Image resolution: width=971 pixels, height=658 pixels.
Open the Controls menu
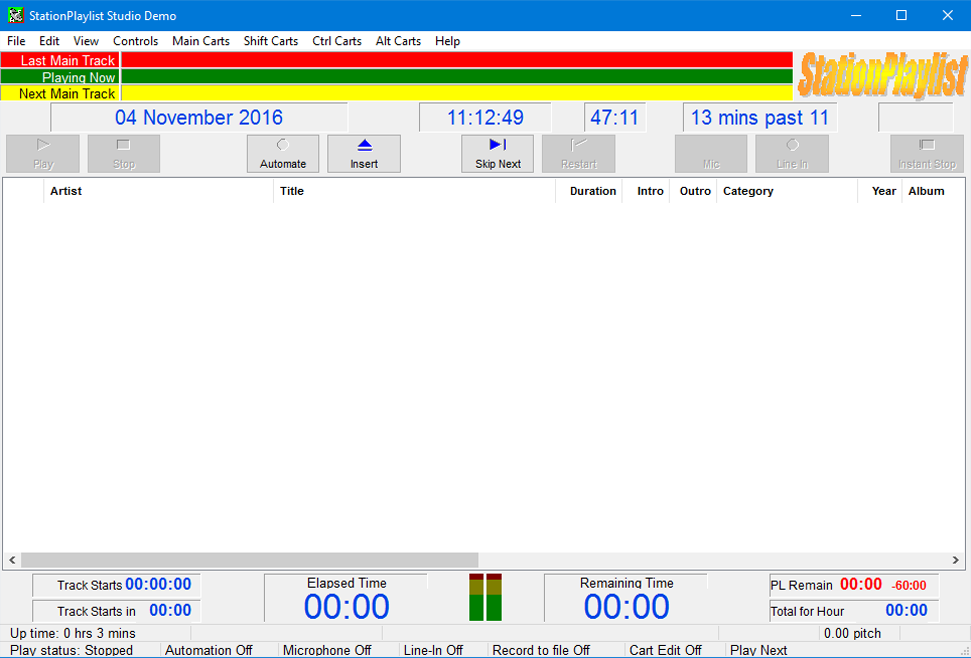[135, 41]
